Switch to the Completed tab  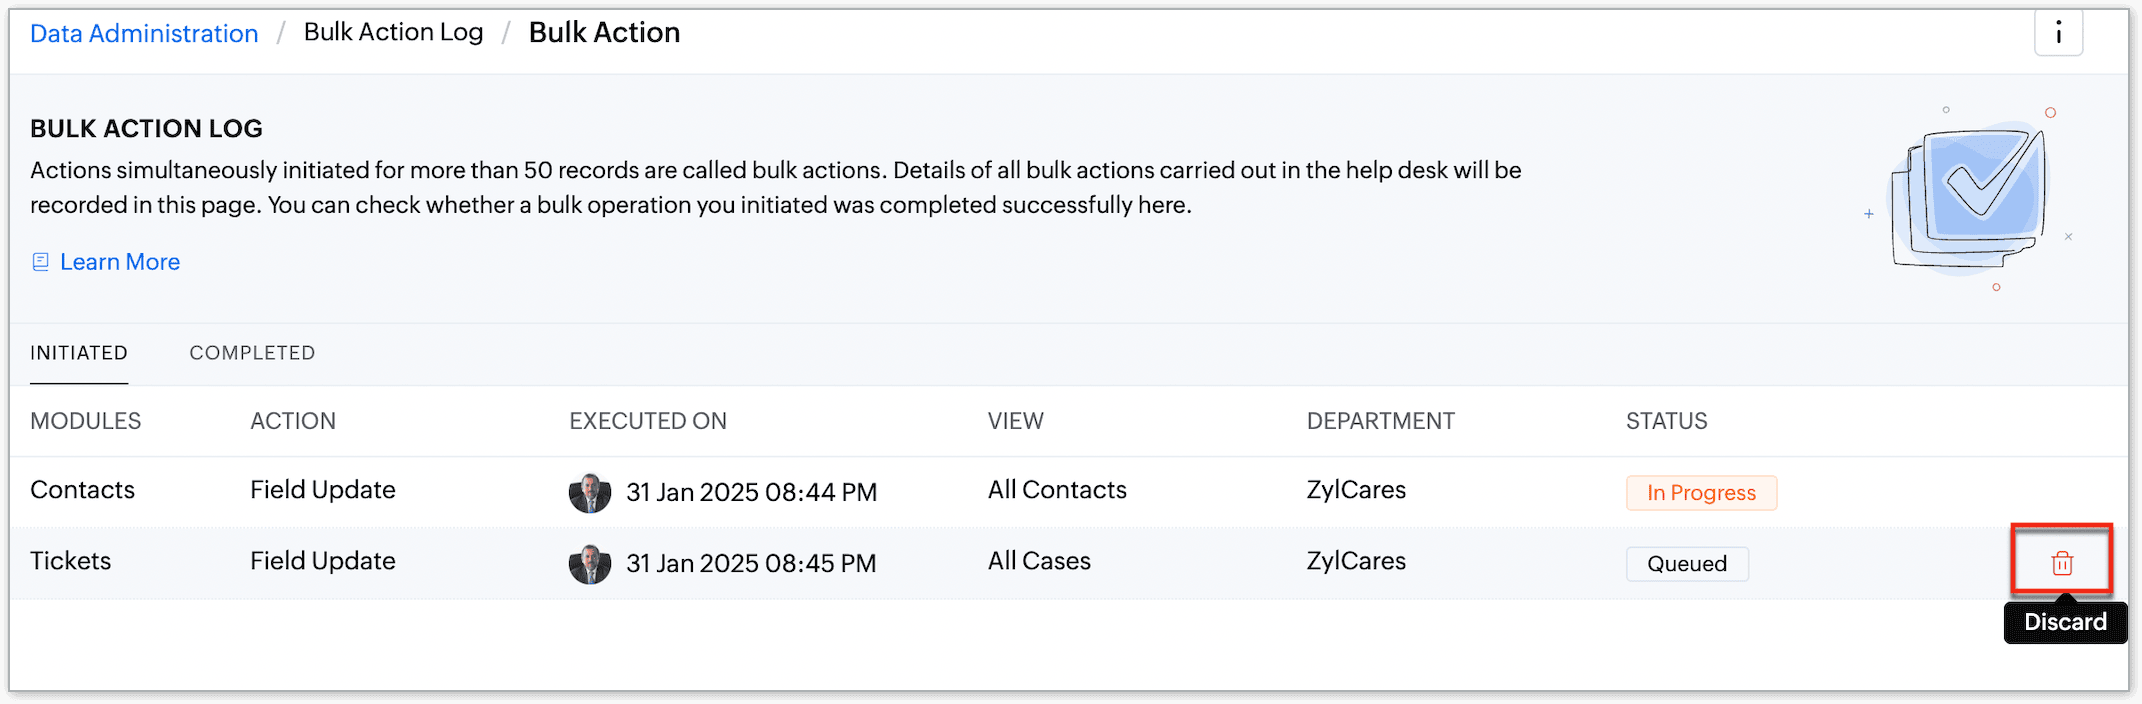point(252,353)
